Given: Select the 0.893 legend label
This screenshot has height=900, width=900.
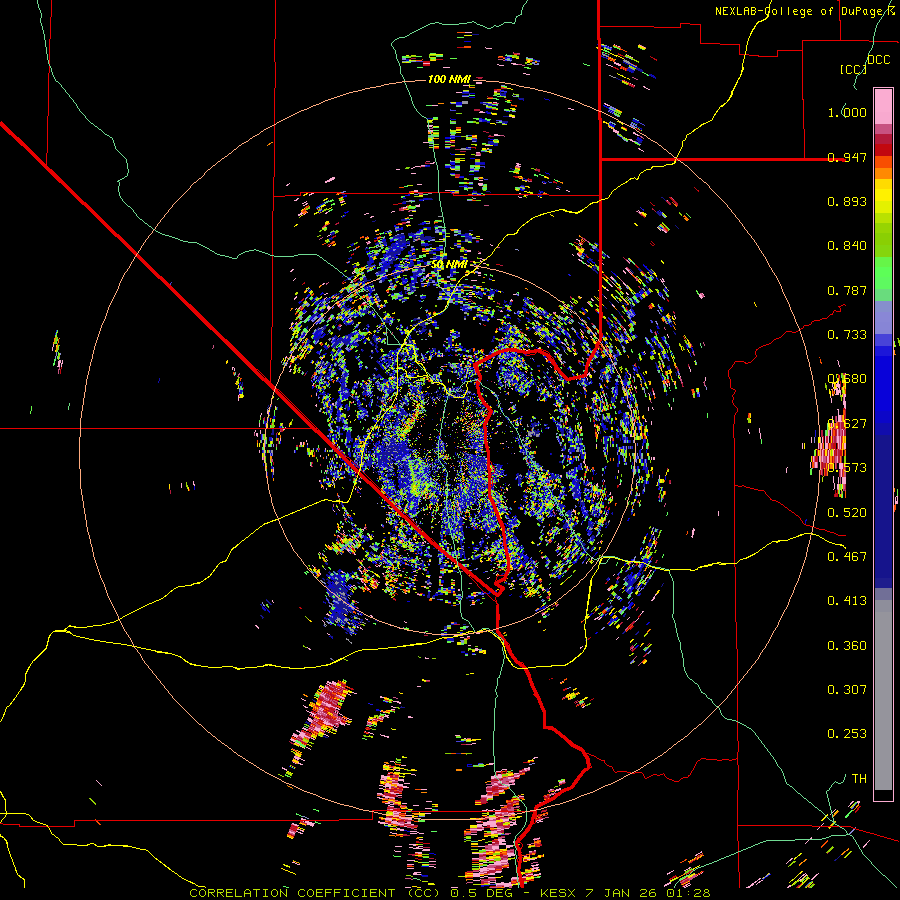Looking at the screenshot, I should tap(847, 201).
